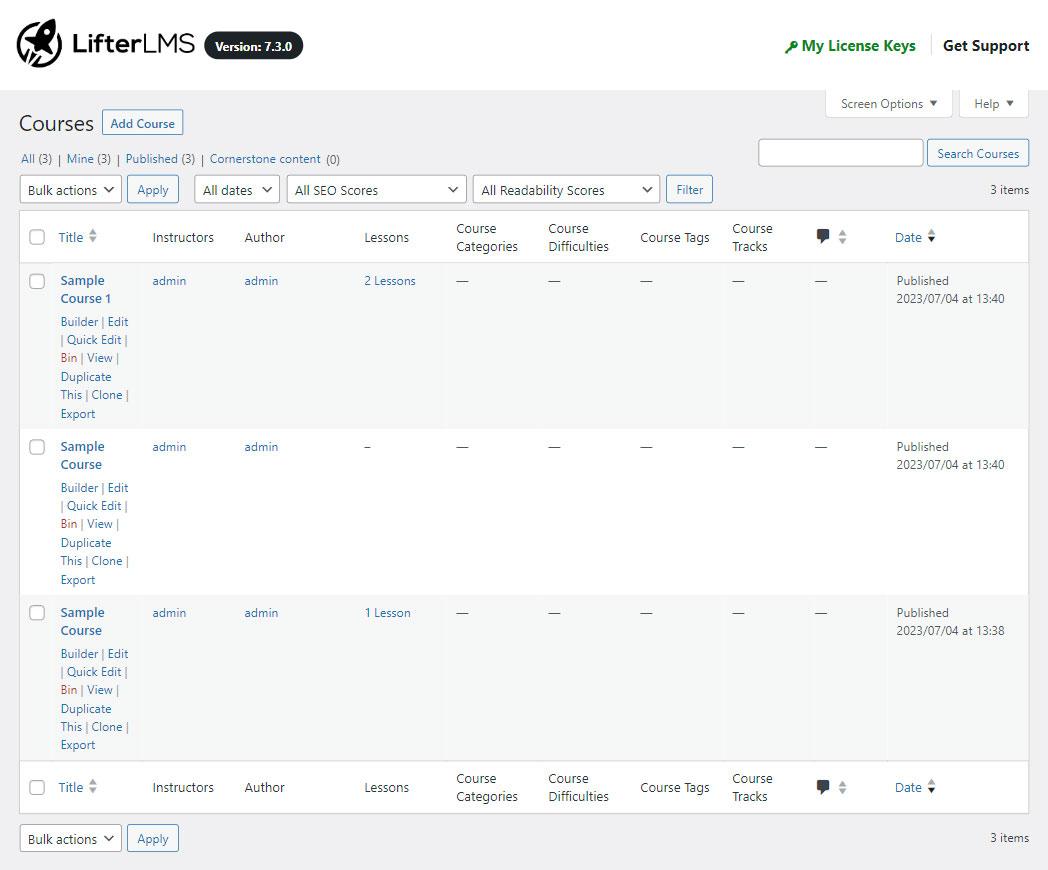Click sort arrows beside the header comments icon
Viewport: 1048px width, 870px height.
(x=842, y=237)
